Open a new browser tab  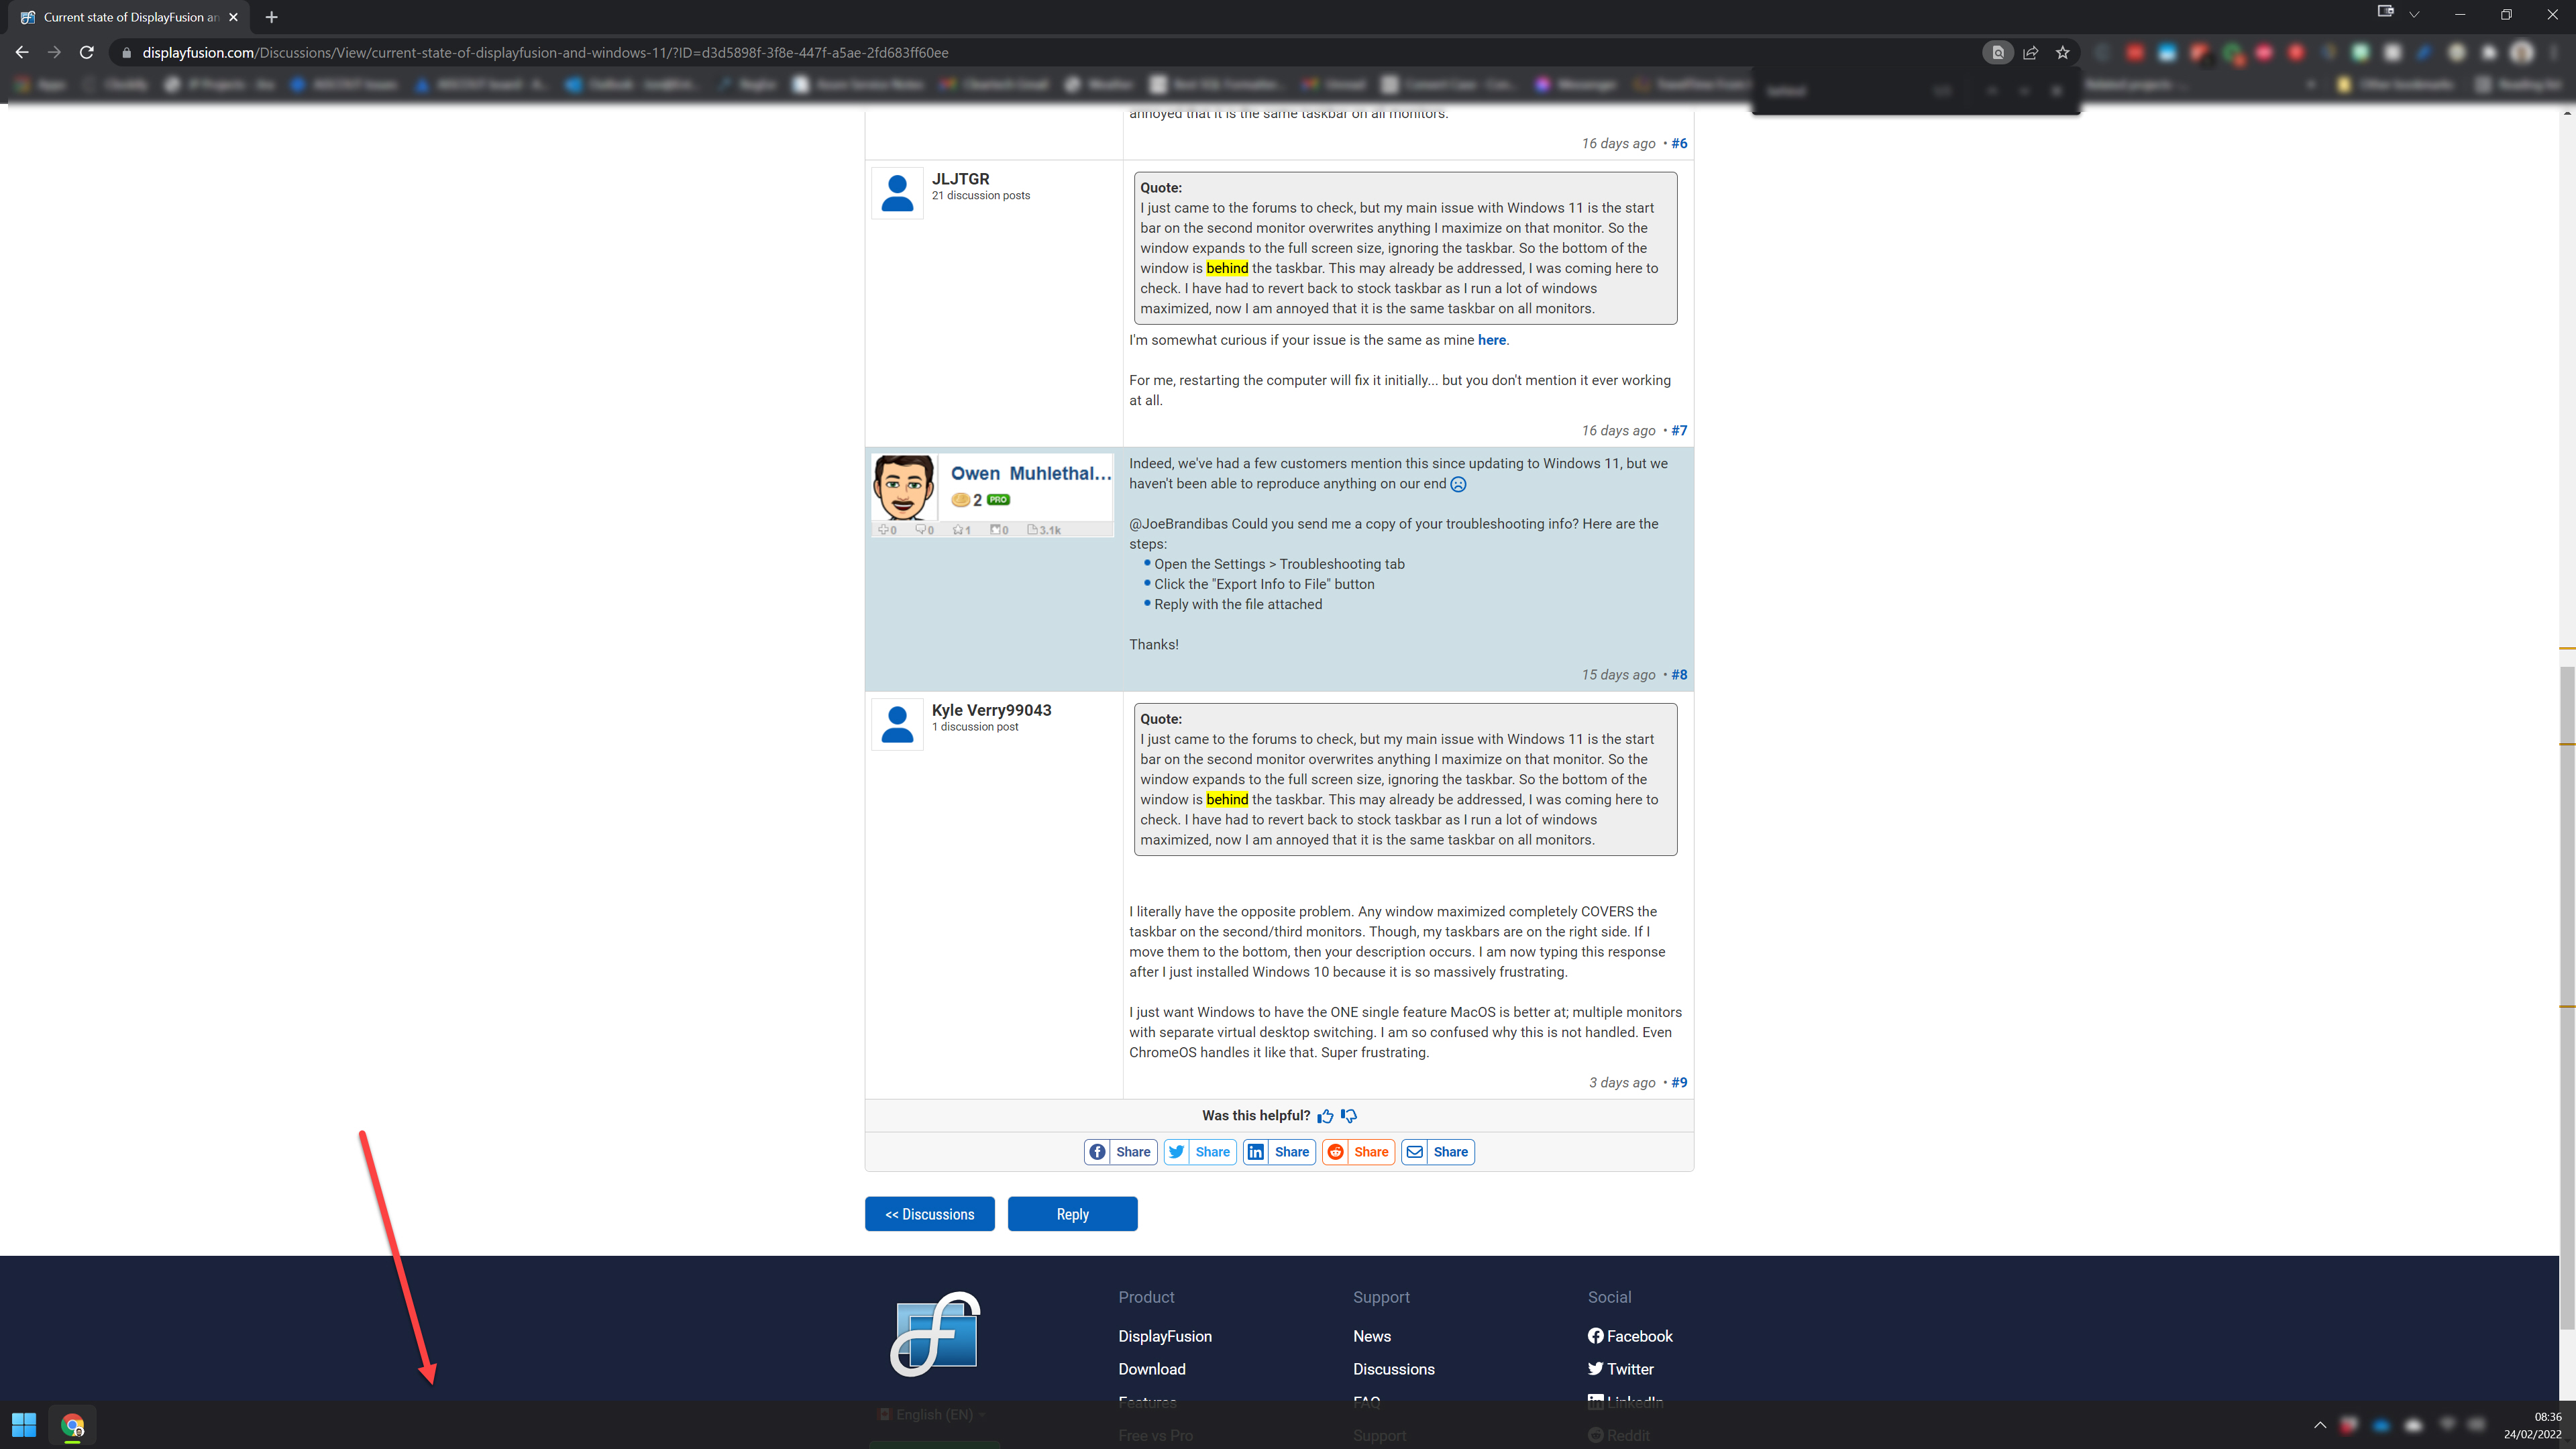pyautogui.click(x=271, y=17)
